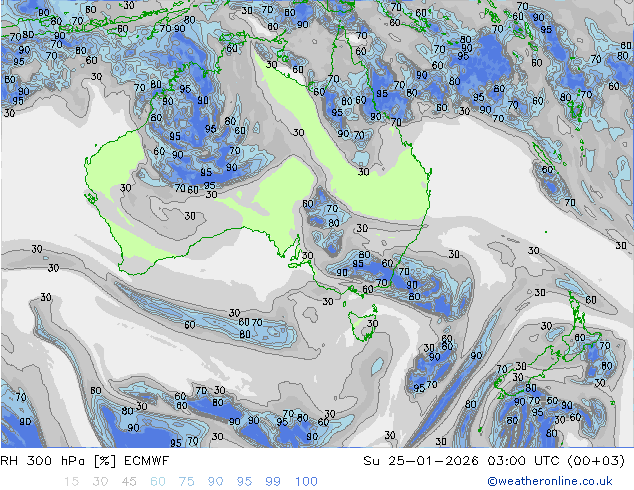Screen dimensions: 634x490
Task: Click the '©weatheronline.co.uk' credit link
Action: 549,481
